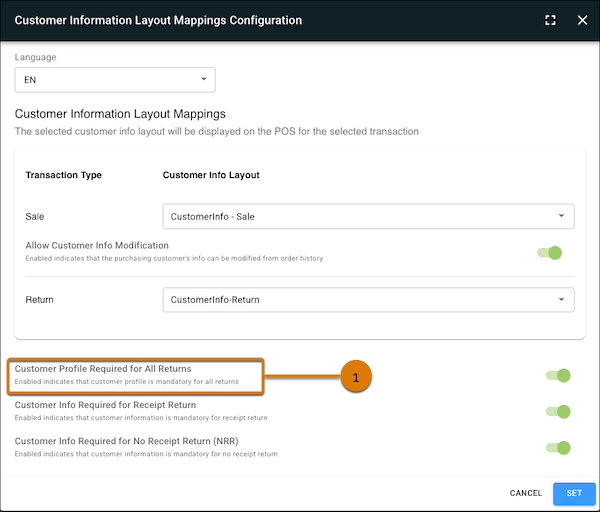Toggle Customer Info Required for No Receipt Return
600x512 pixels.
(558, 447)
